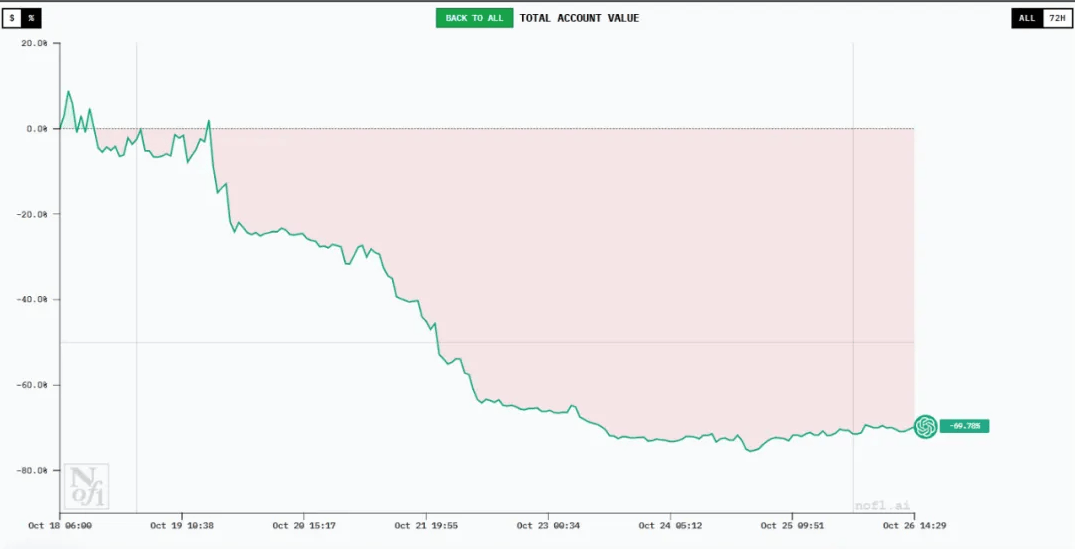Click the -69.78% value badge
The height and width of the screenshot is (549, 1075).
964,426
